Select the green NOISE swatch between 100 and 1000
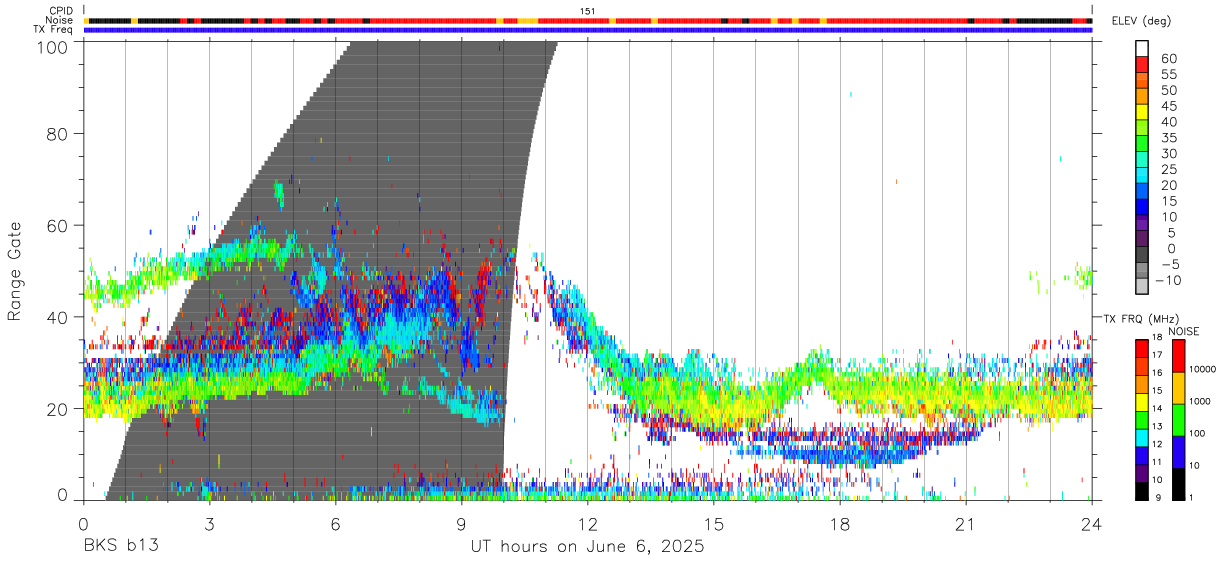Image resolution: width=1228 pixels, height=567 pixels. click(1177, 419)
